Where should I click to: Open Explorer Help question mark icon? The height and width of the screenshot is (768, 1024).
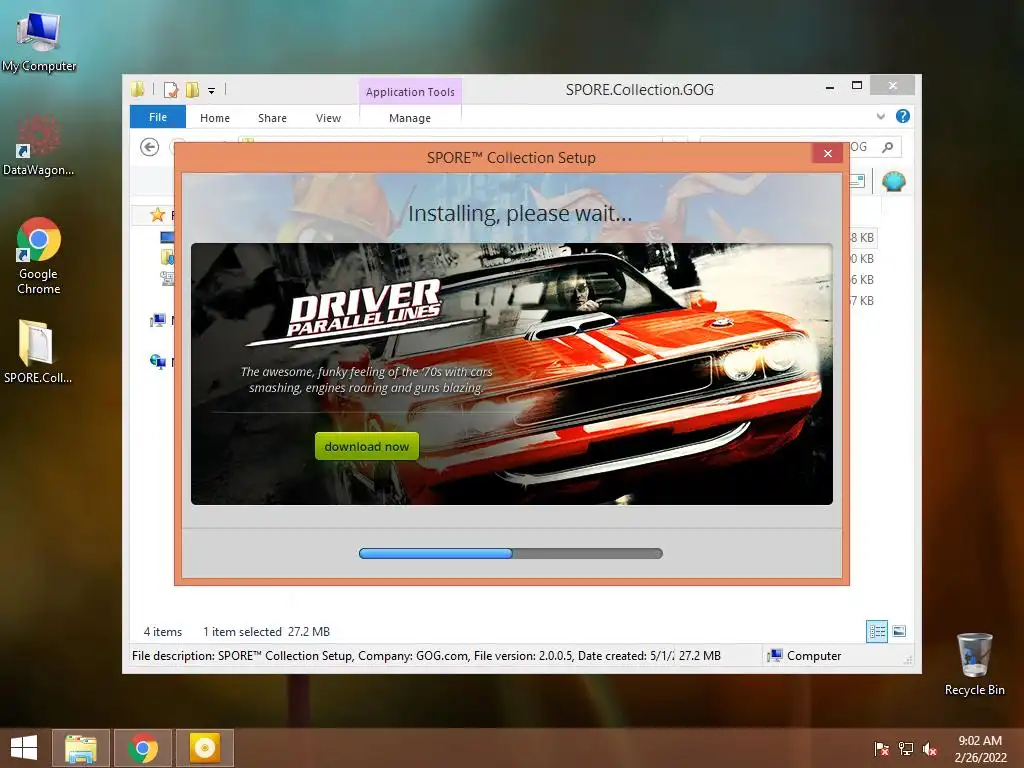click(903, 116)
